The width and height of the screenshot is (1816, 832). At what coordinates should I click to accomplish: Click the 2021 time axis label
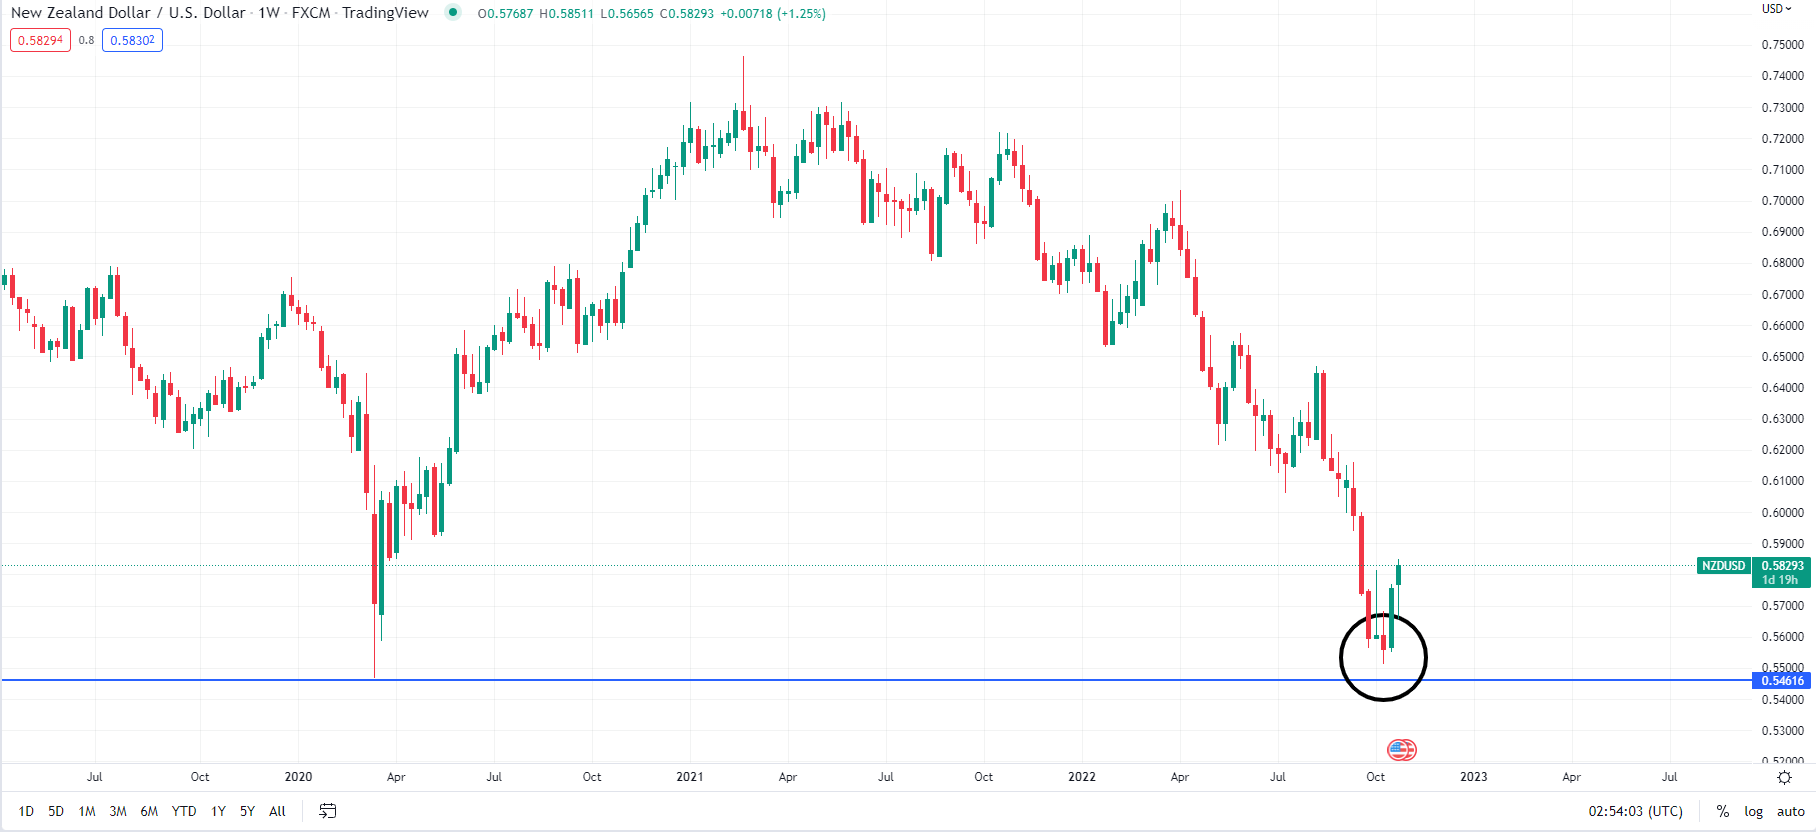pyautogui.click(x=690, y=777)
